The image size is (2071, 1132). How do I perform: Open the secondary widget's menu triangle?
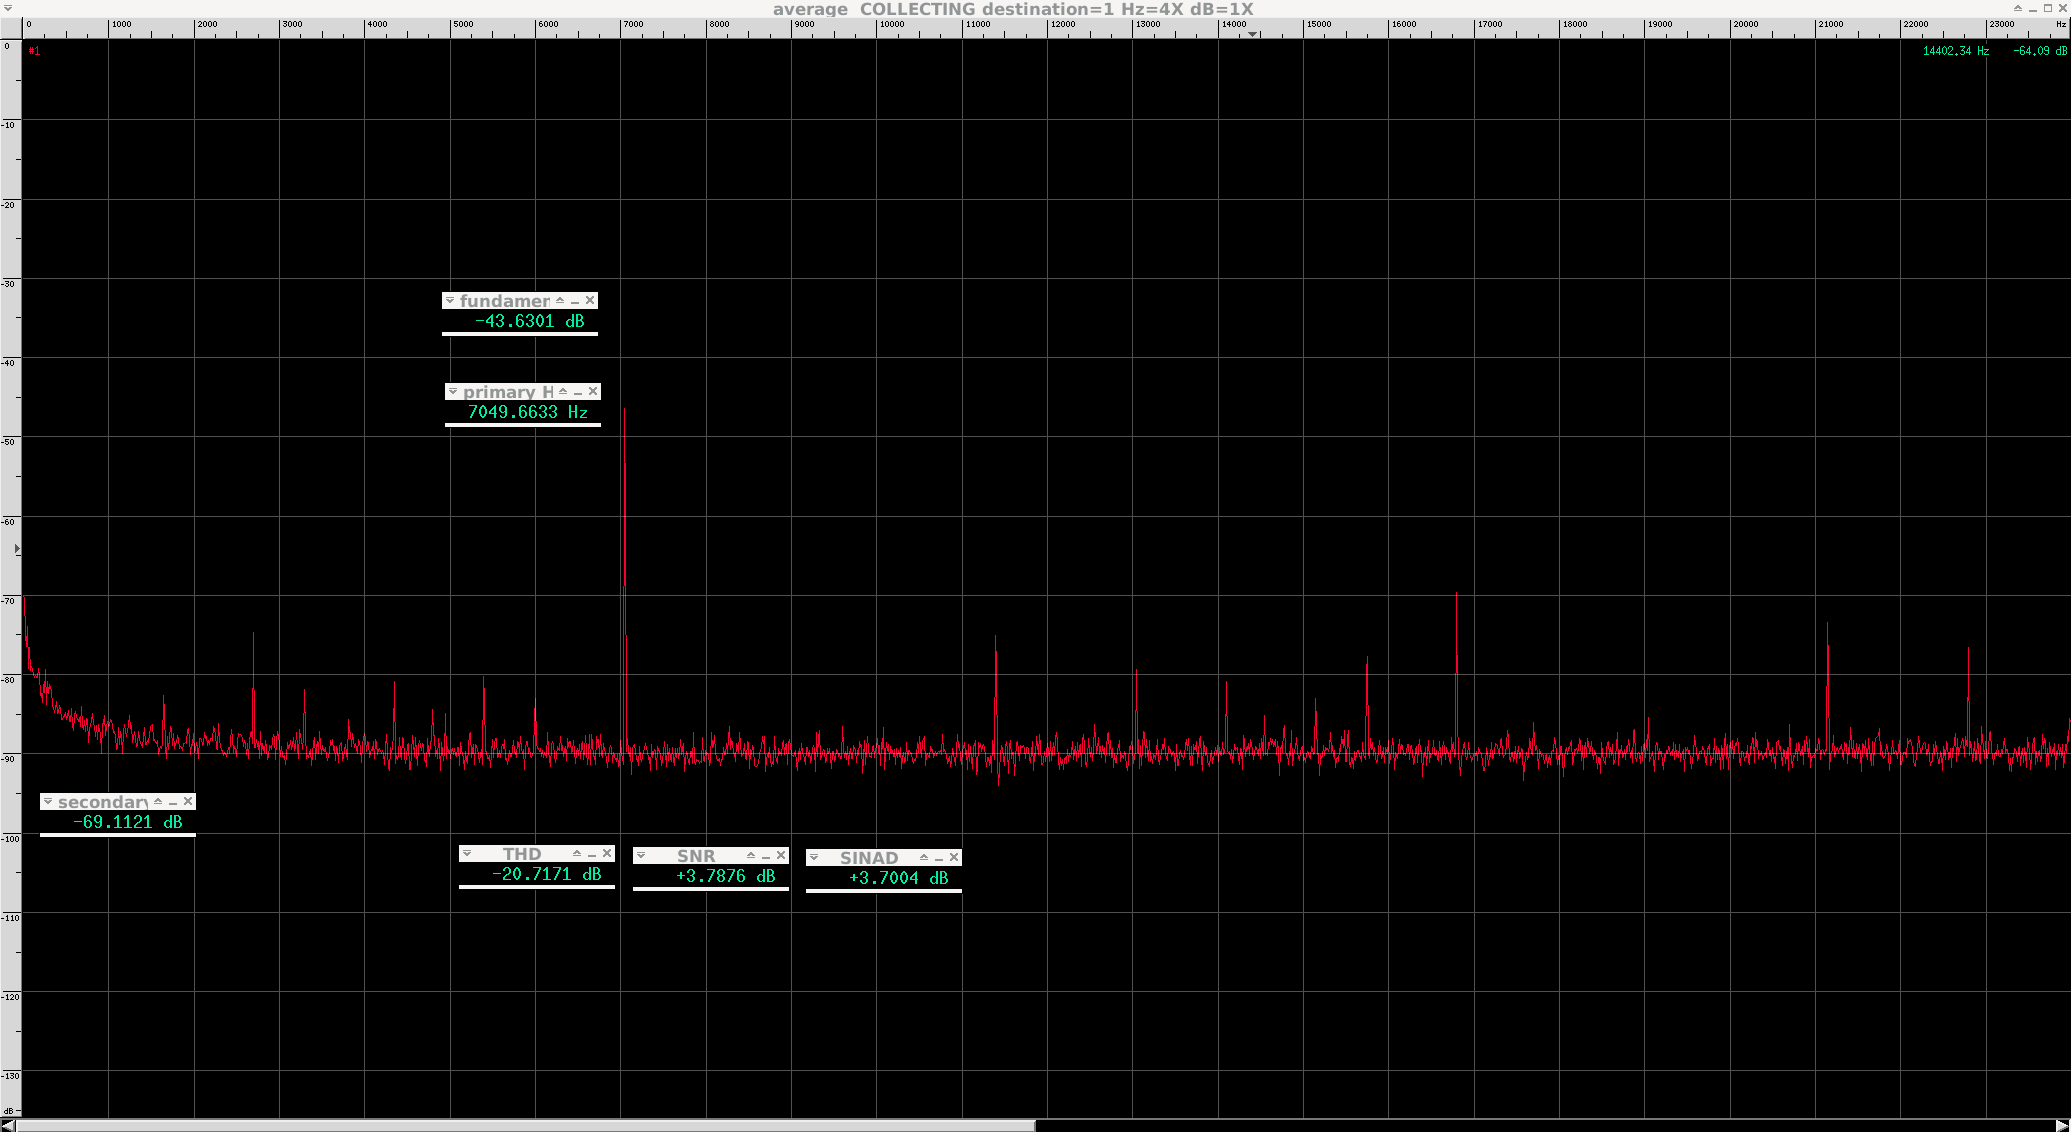click(48, 802)
